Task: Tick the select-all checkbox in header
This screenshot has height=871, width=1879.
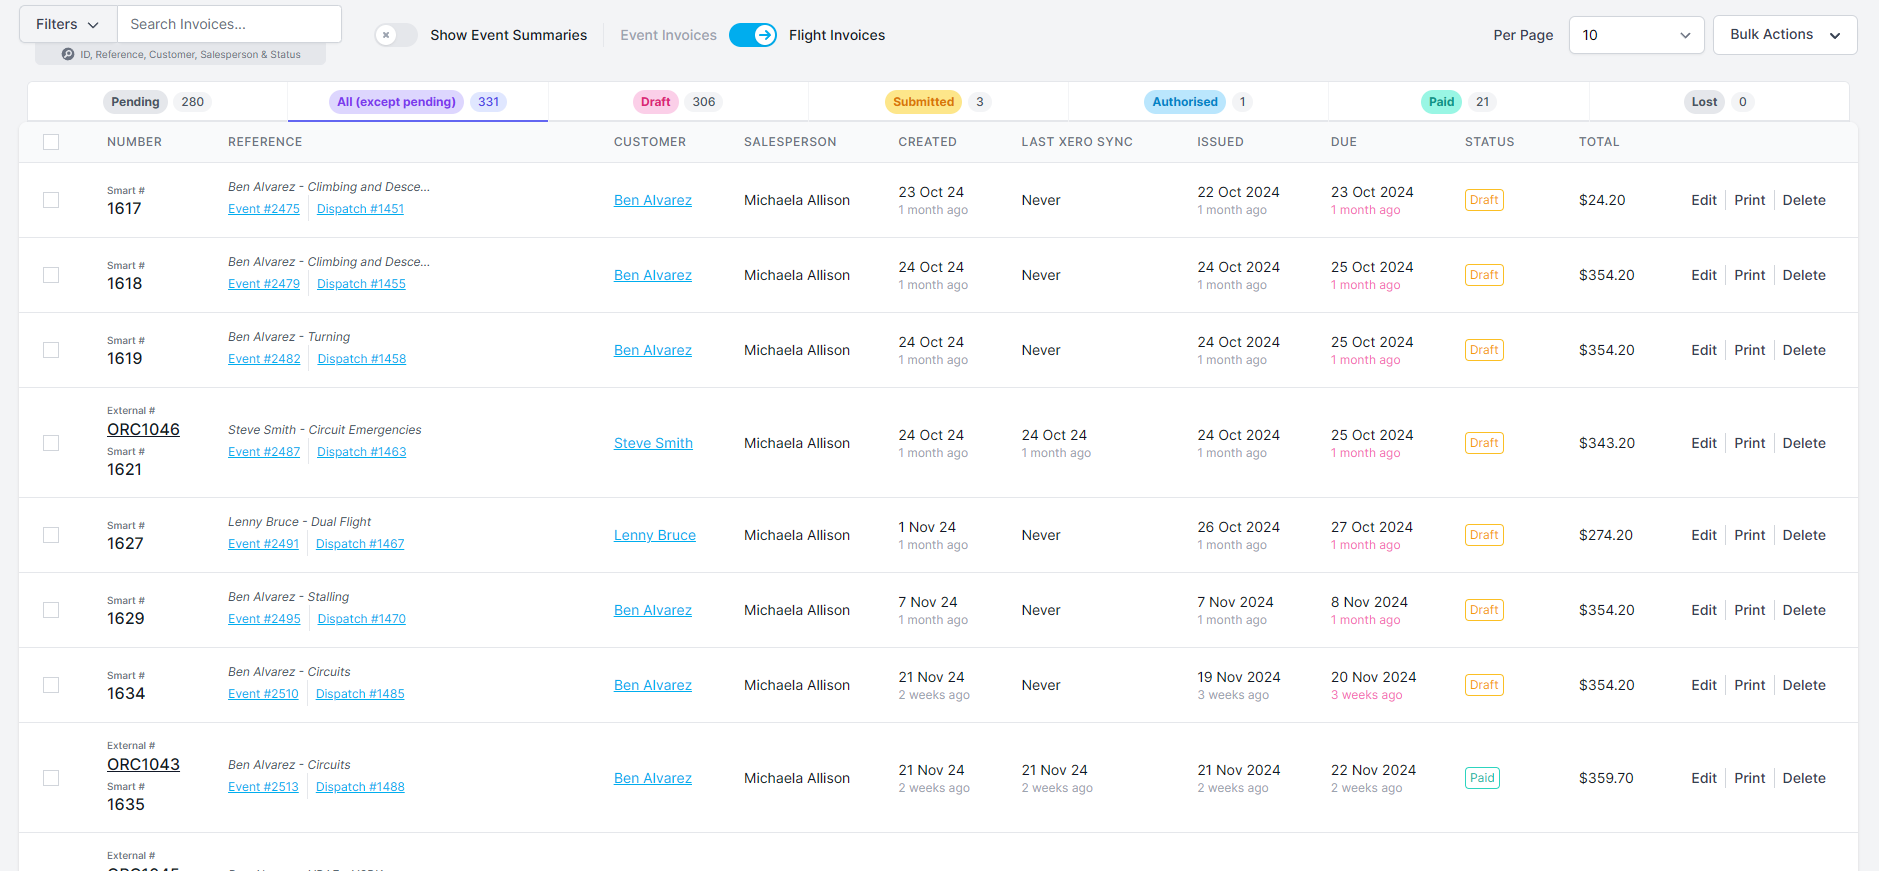Action: pos(51,142)
